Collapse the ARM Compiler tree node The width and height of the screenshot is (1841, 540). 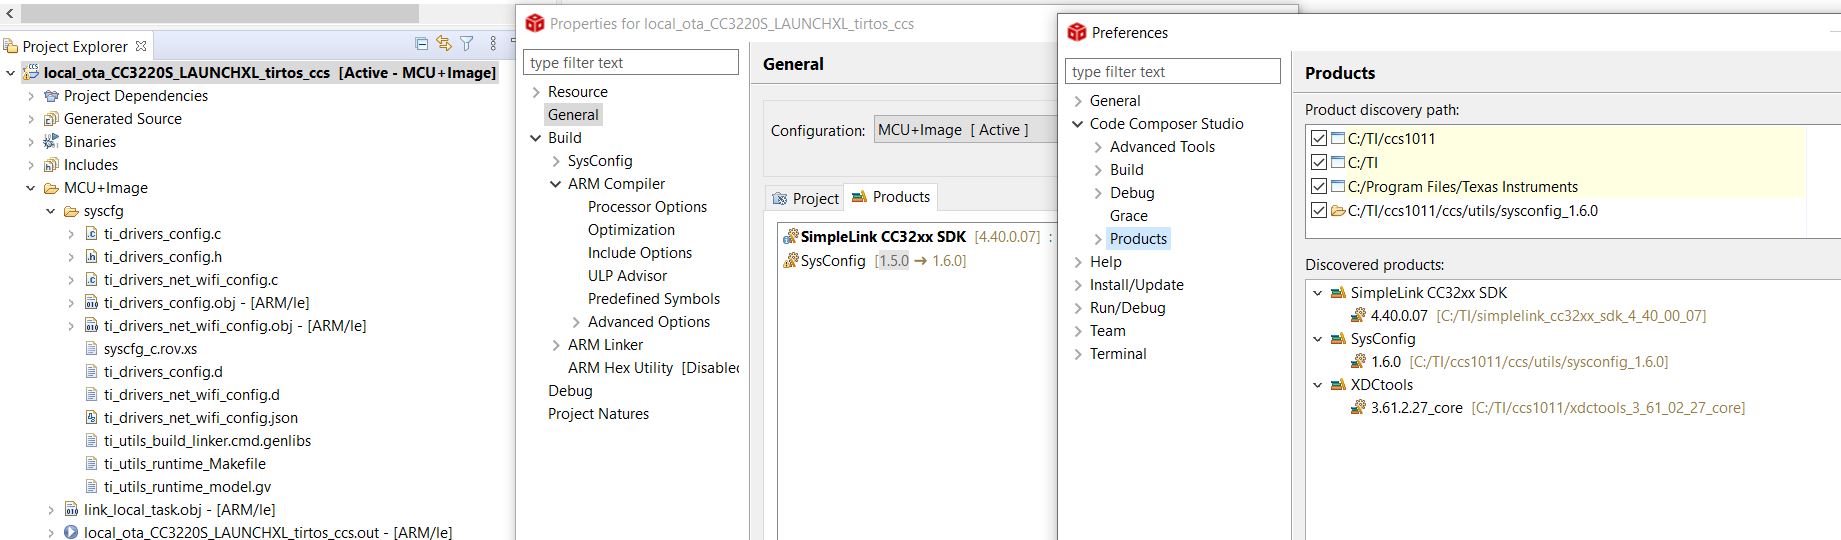coord(556,184)
